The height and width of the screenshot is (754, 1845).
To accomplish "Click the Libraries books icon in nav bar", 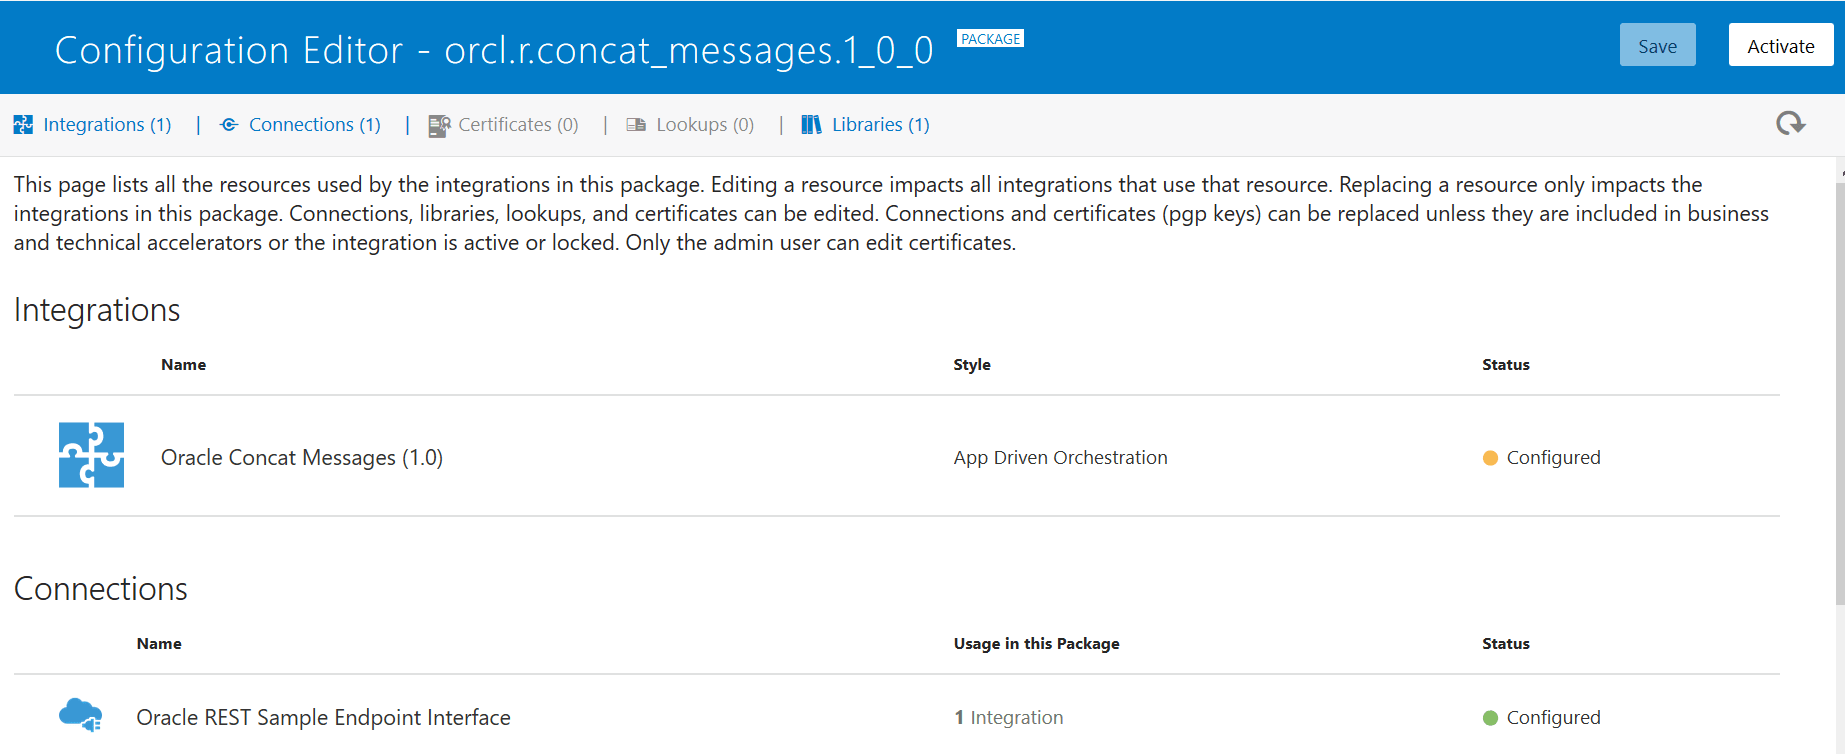I will coord(811,124).
